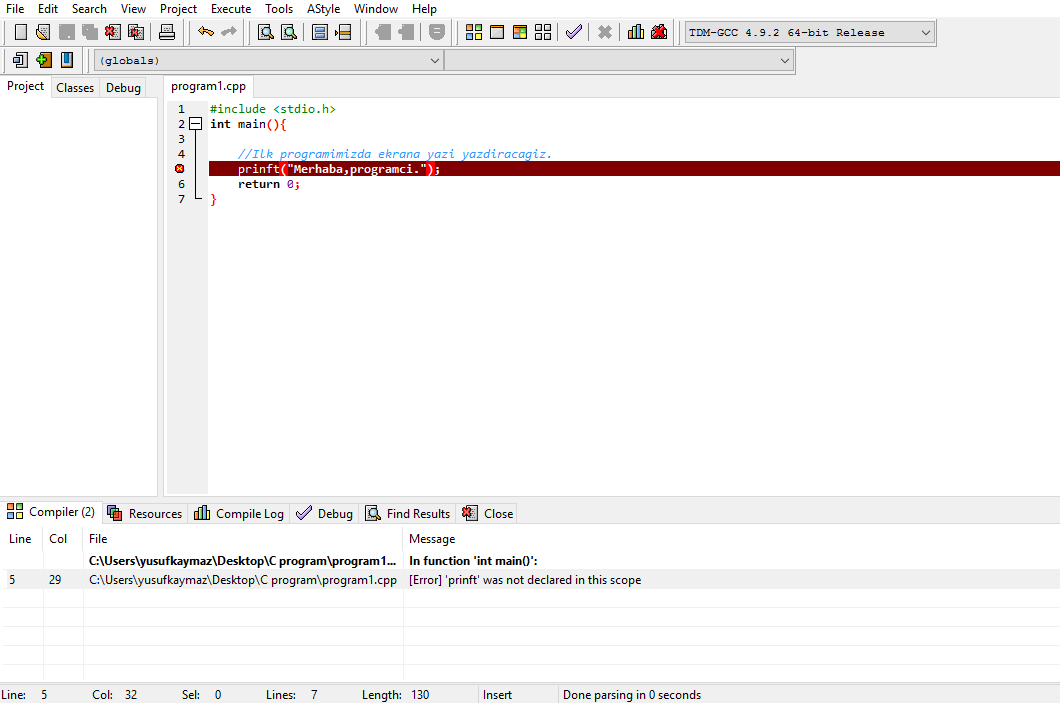Image resolution: width=1060 pixels, height=703 pixels.
Task: Open the Execute menu
Action: (x=230, y=9)
